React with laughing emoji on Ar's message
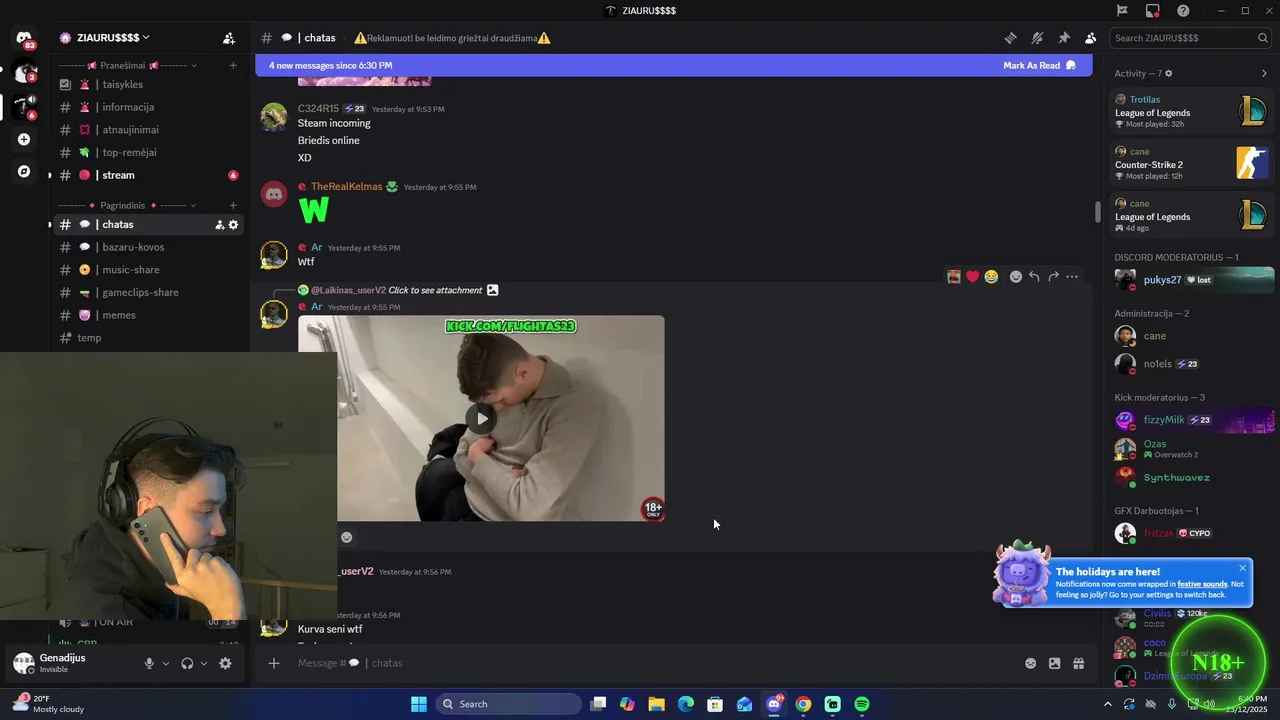The height and width of the screenshot is (720, 1280). click(x=991, y=277)
